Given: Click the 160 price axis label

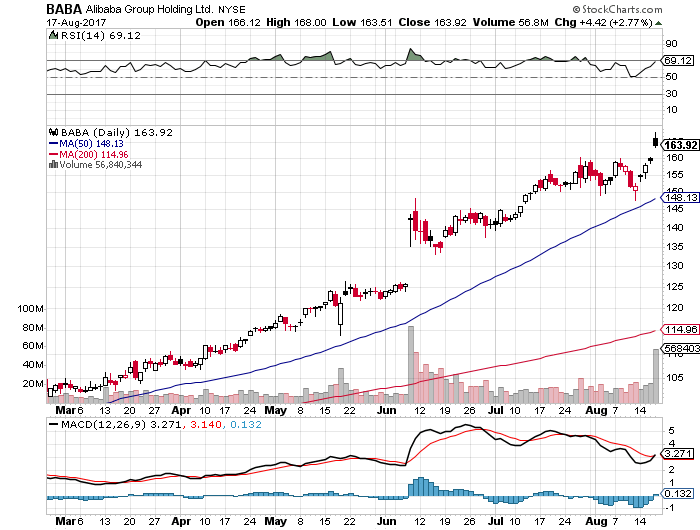Looking at the screenshot, I should pos(674,158).
